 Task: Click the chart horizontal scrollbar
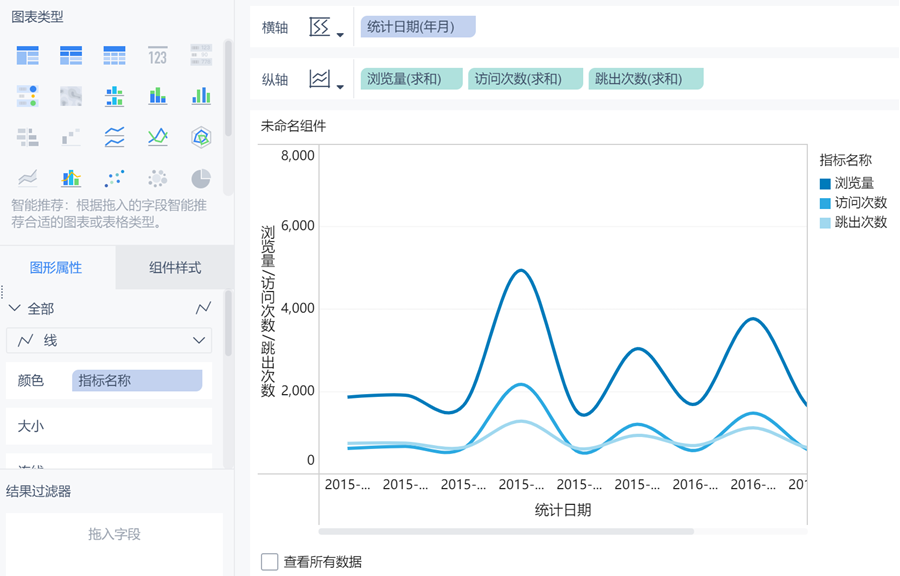click(x=506, y=531)
